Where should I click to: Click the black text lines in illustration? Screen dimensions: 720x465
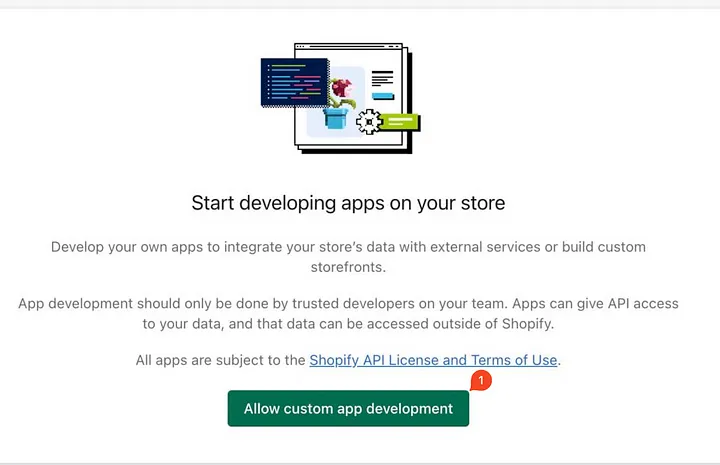[x=383, y=78]
